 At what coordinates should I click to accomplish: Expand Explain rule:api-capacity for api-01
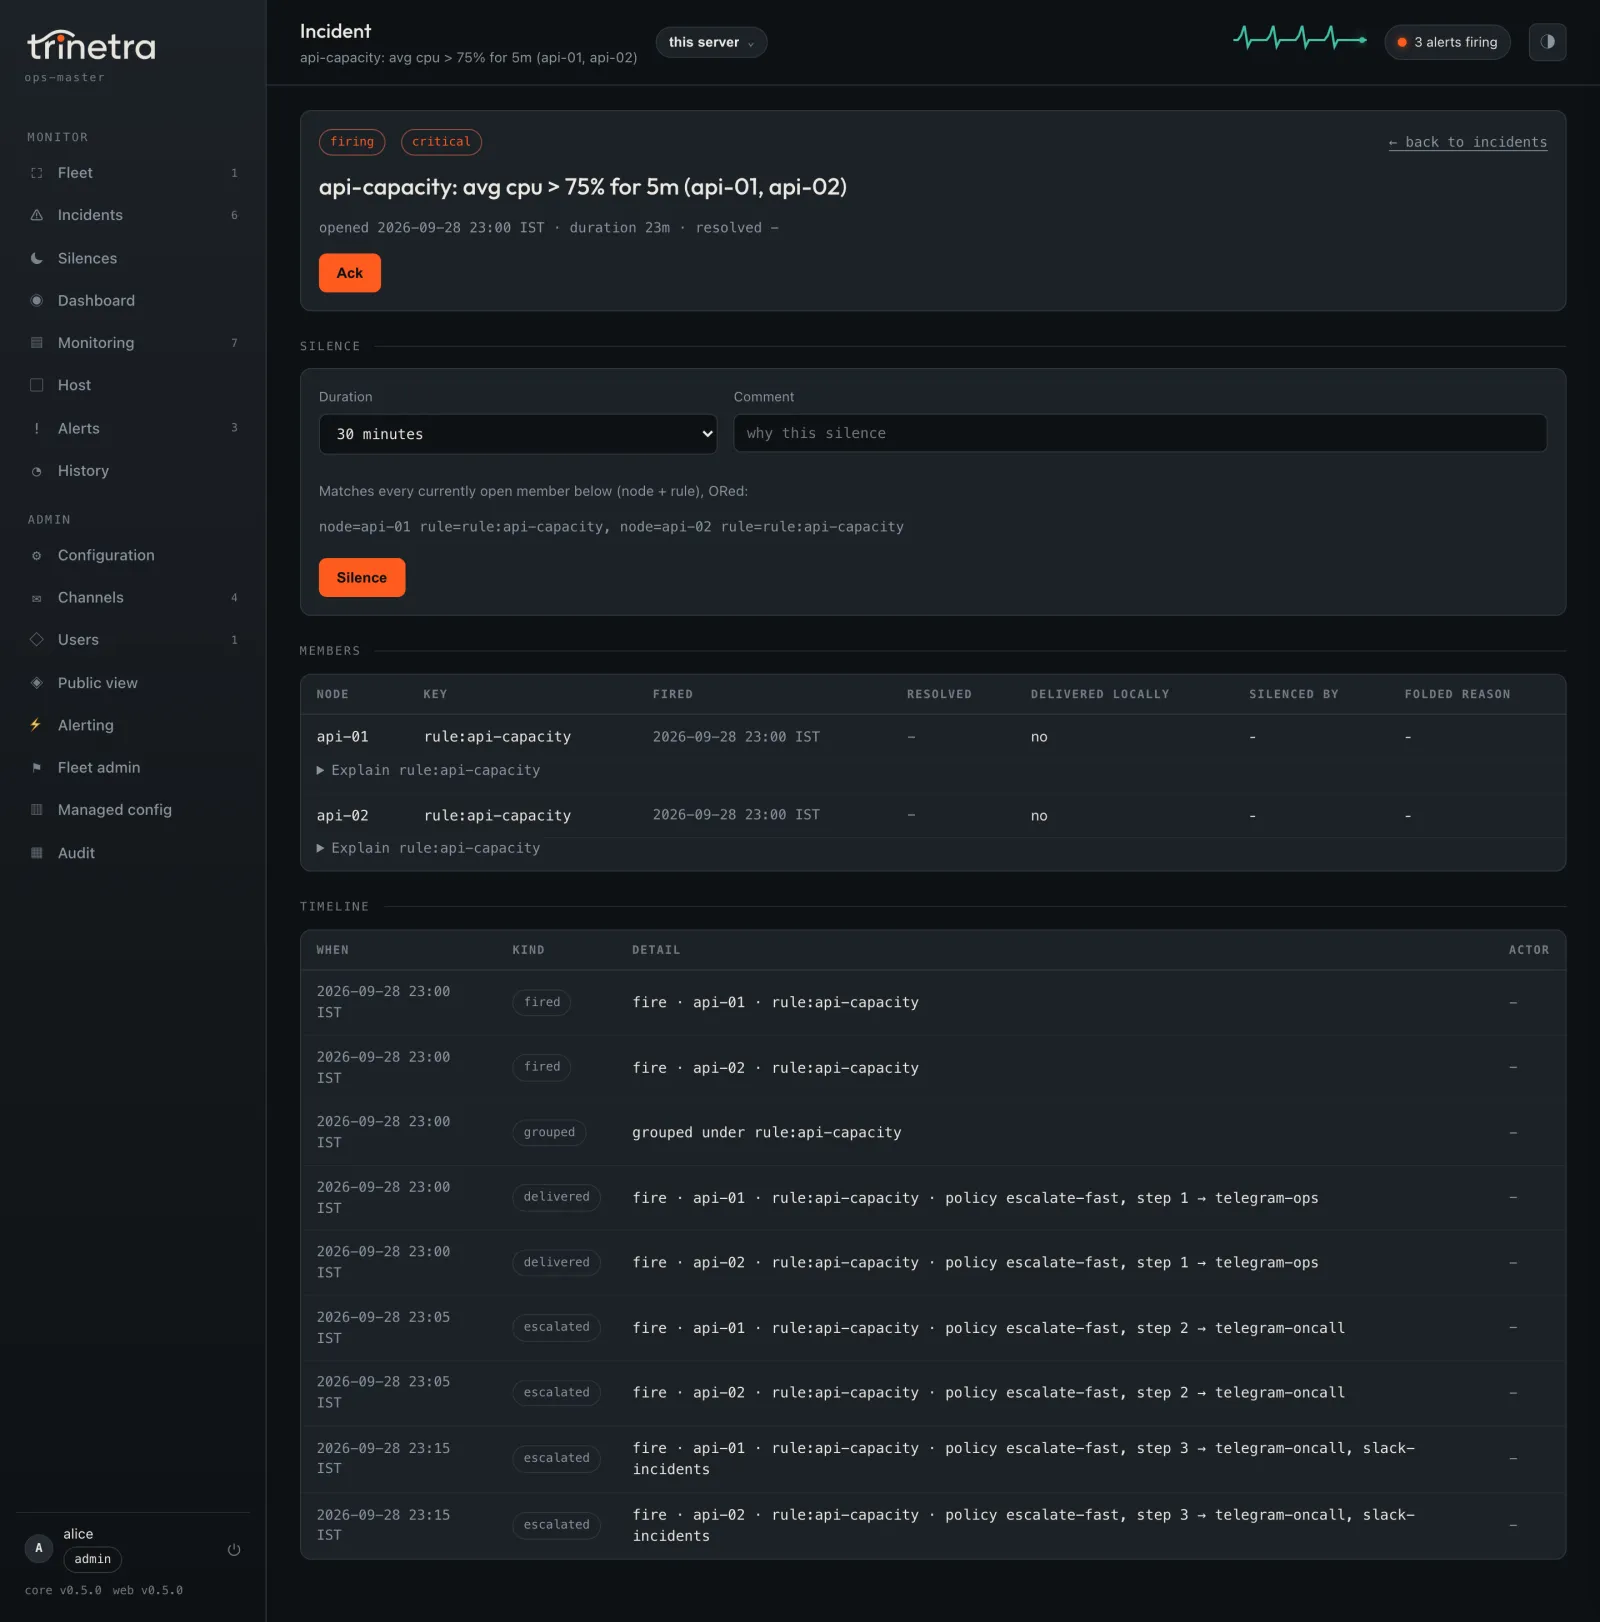[x=428, y=770]
